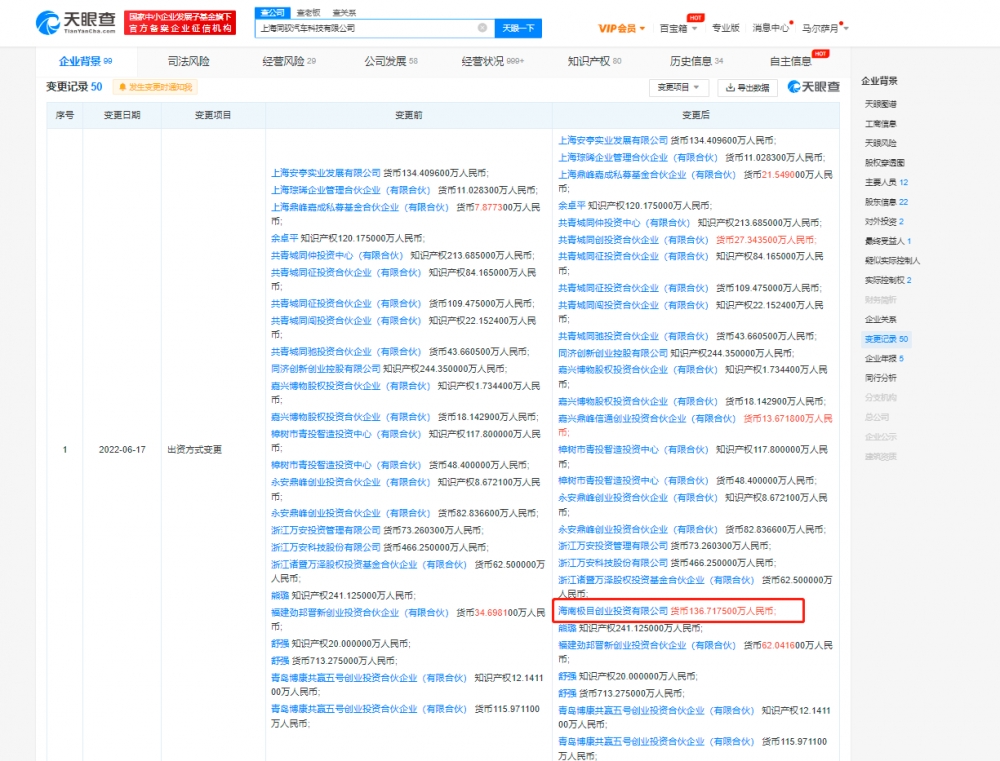Switch to the 查公司 search tab
The width and height of the screenshot is (1000, 761).
coord(272,12)
